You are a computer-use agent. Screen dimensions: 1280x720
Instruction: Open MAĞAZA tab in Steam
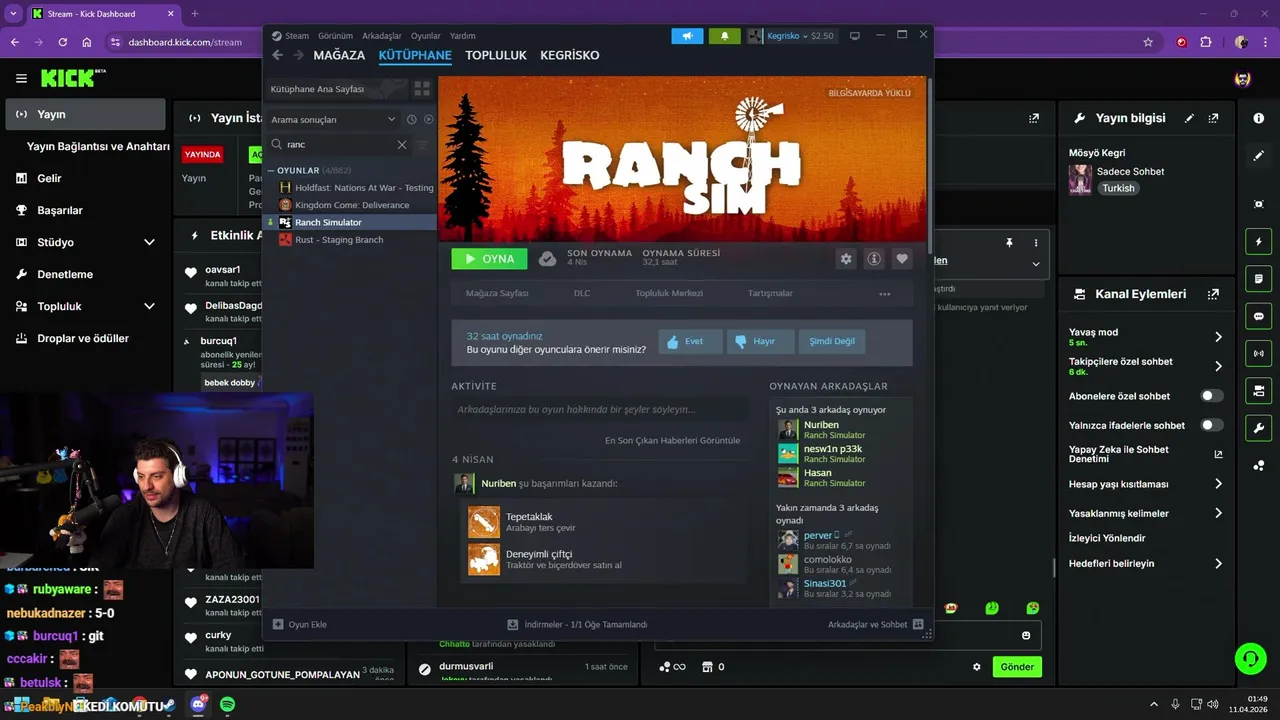coord(339,55)
